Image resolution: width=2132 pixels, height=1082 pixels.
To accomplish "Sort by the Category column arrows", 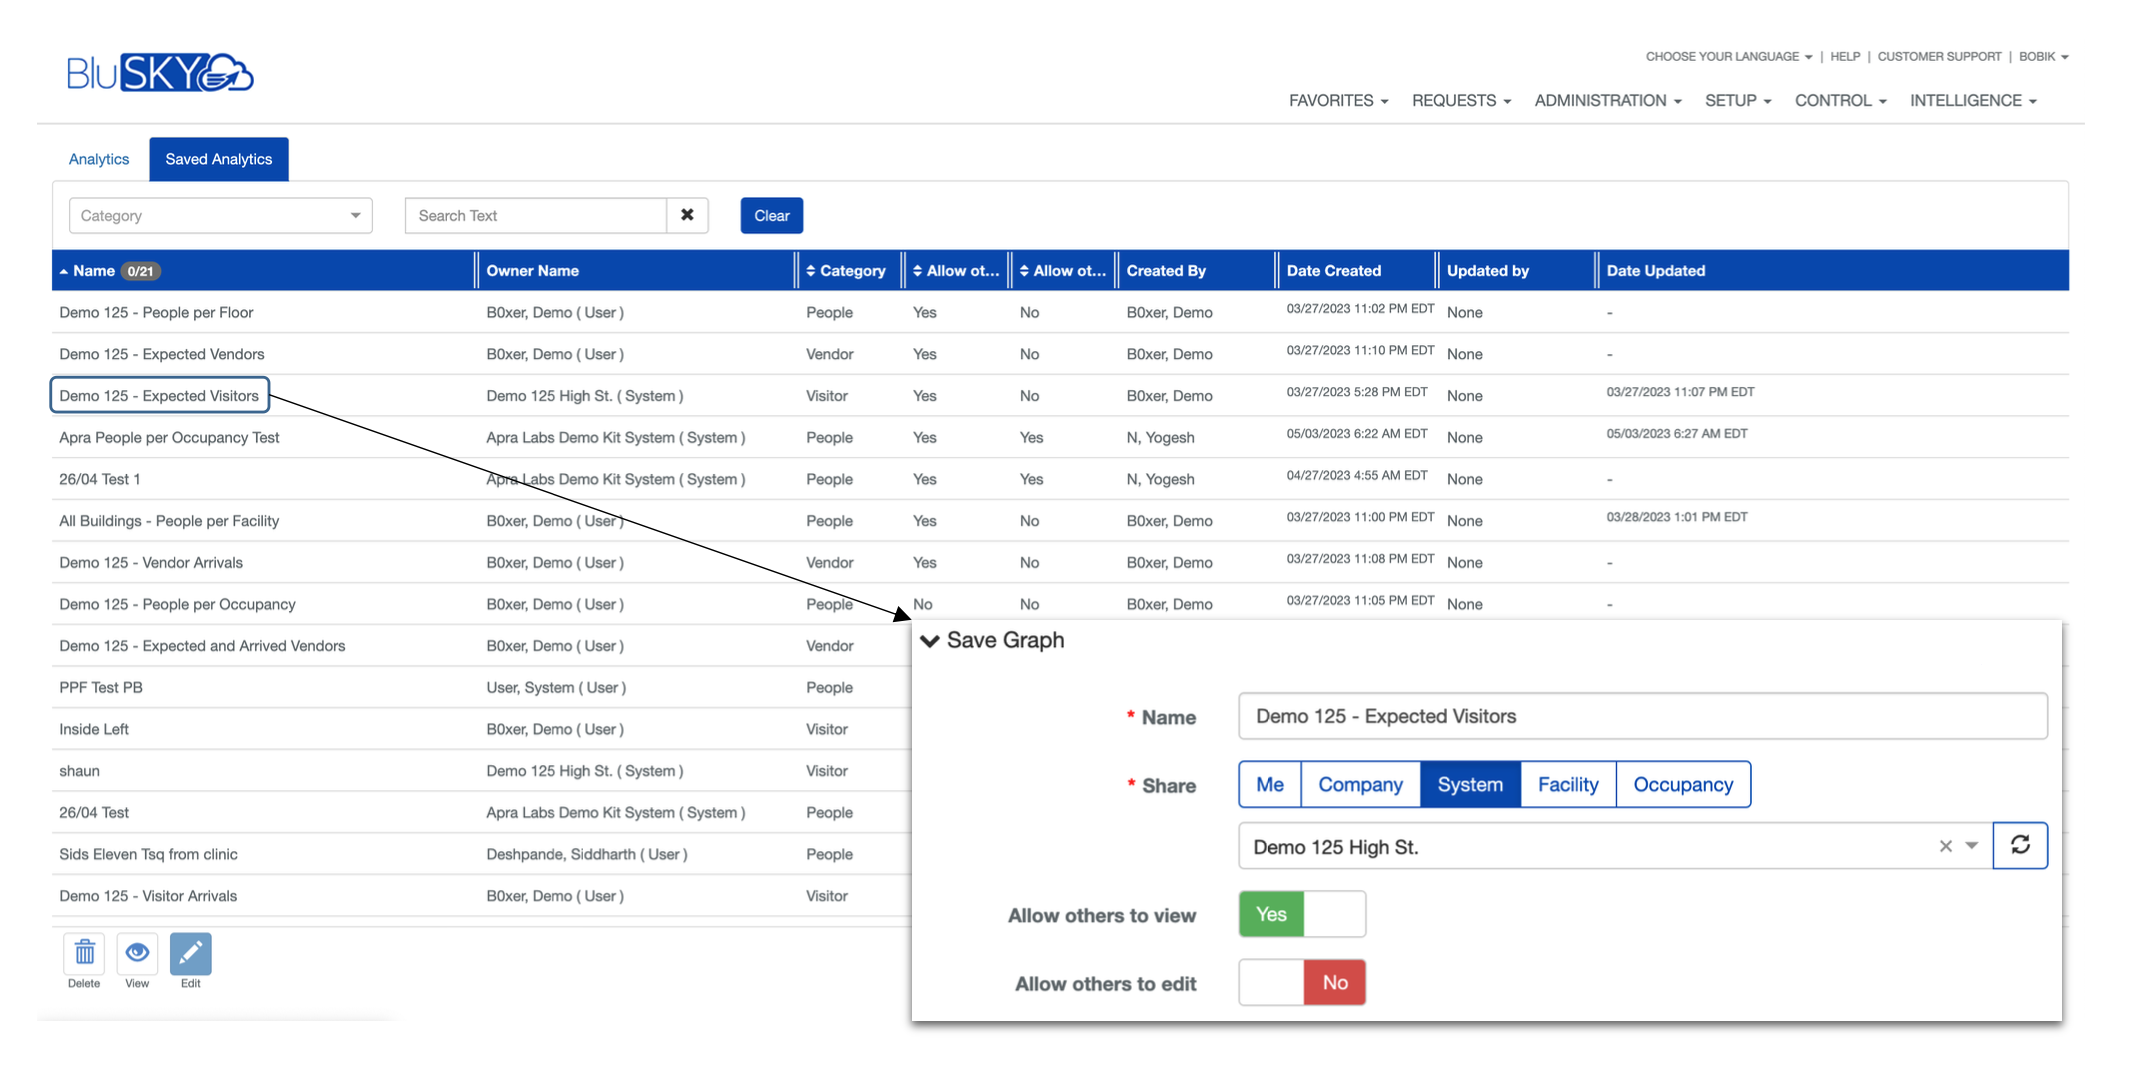I will [x=811, y=270].
